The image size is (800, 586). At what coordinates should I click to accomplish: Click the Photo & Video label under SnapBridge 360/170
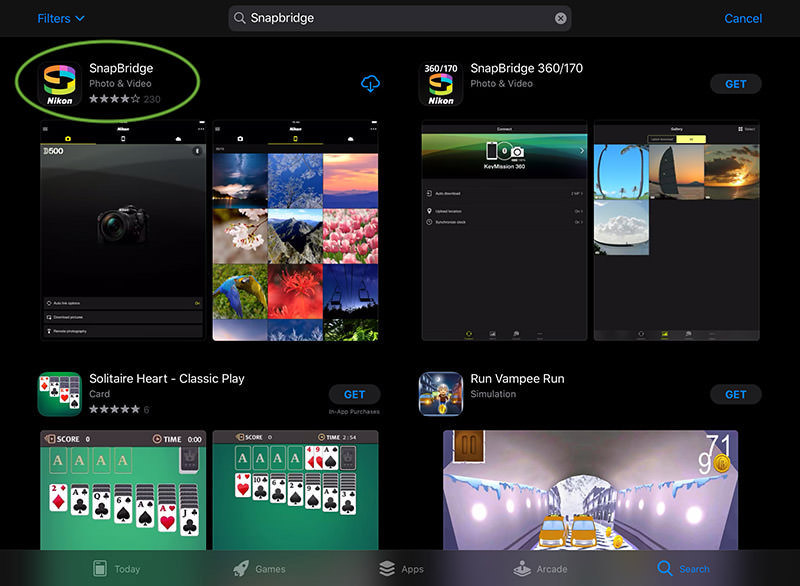[x=501, y=83]
